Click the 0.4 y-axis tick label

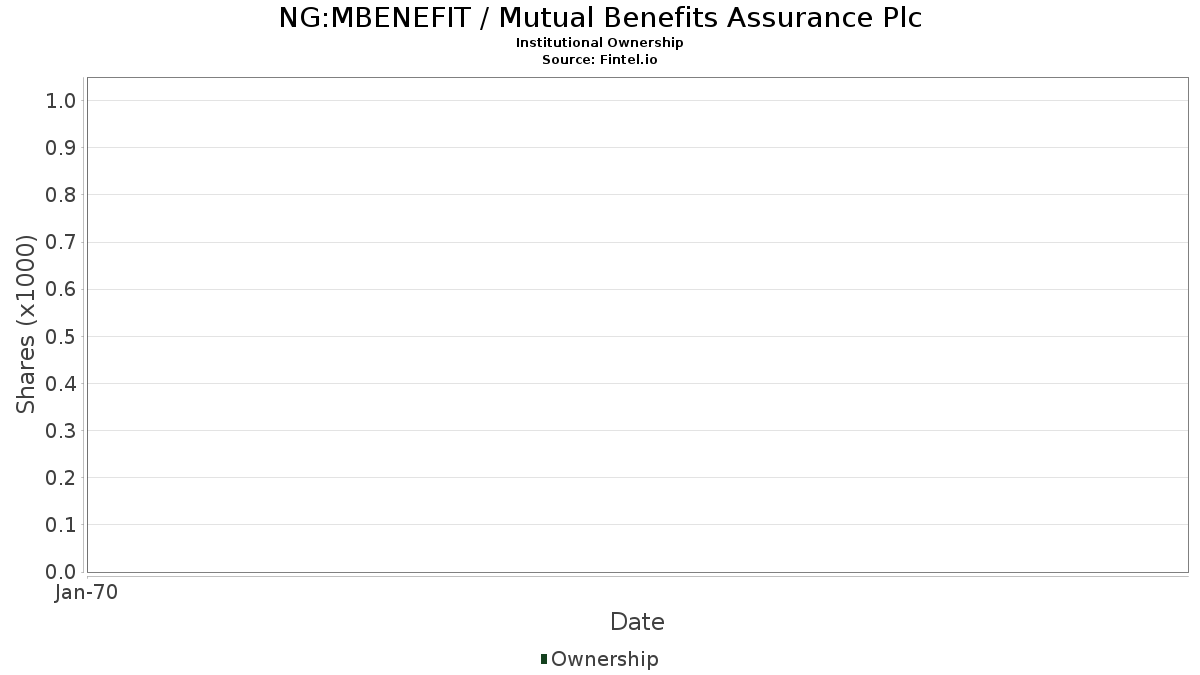pos(61,384)
